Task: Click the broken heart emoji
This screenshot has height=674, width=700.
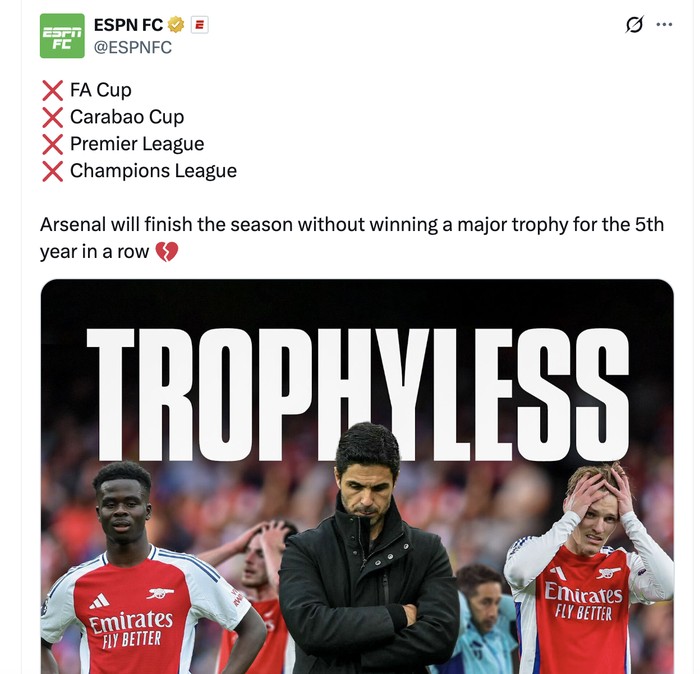Action: pyautogui.click(x=166, y=252)
